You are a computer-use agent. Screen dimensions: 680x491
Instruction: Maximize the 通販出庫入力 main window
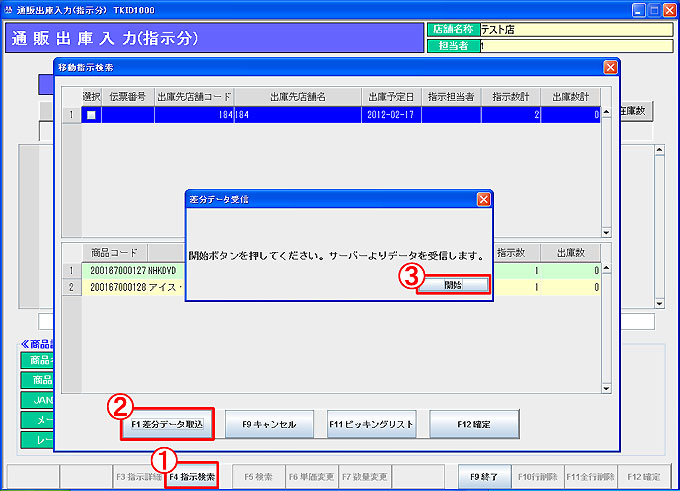click(654, 10)
